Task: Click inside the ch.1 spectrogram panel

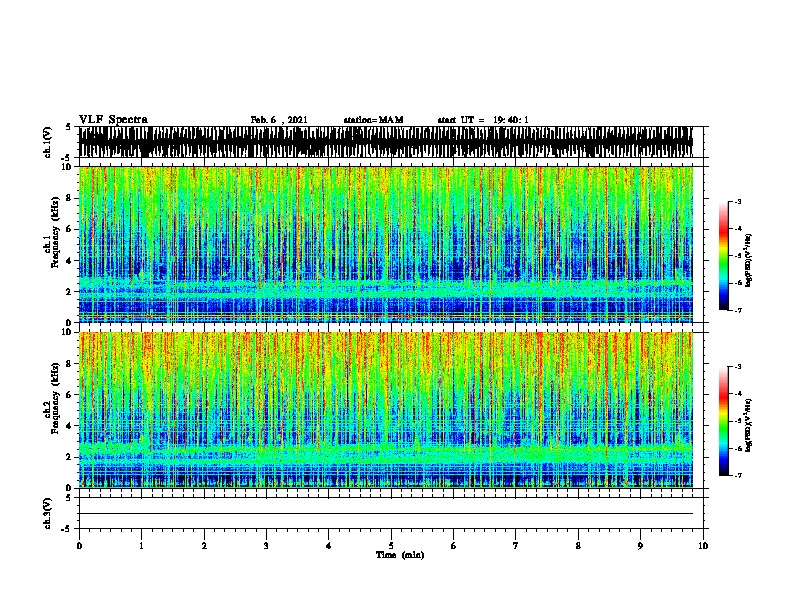Action: pyautogui.click(x=386, y=244)
